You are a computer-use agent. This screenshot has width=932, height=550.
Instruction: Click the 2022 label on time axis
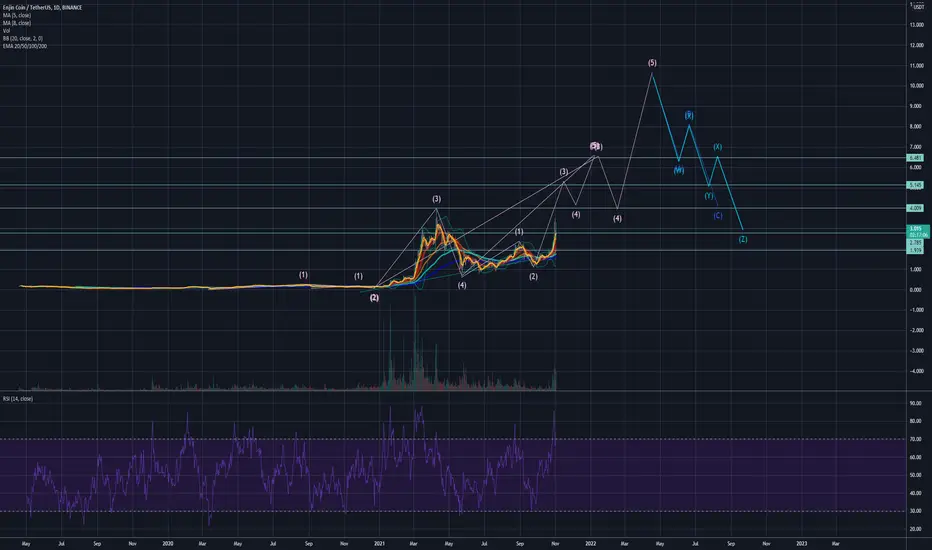tap(590, 543)
